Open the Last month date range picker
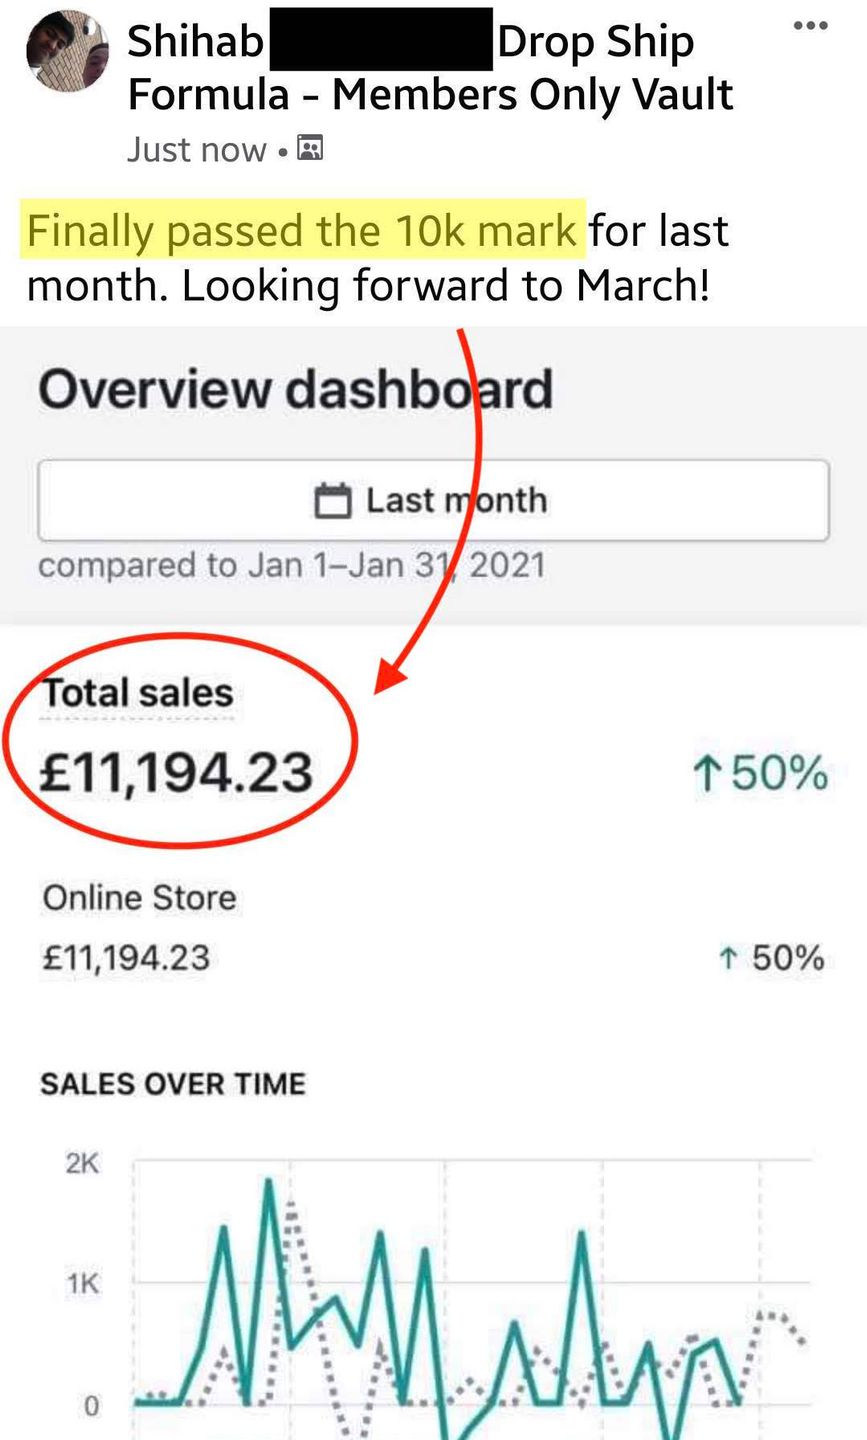867x1440 pixels. 433,500
